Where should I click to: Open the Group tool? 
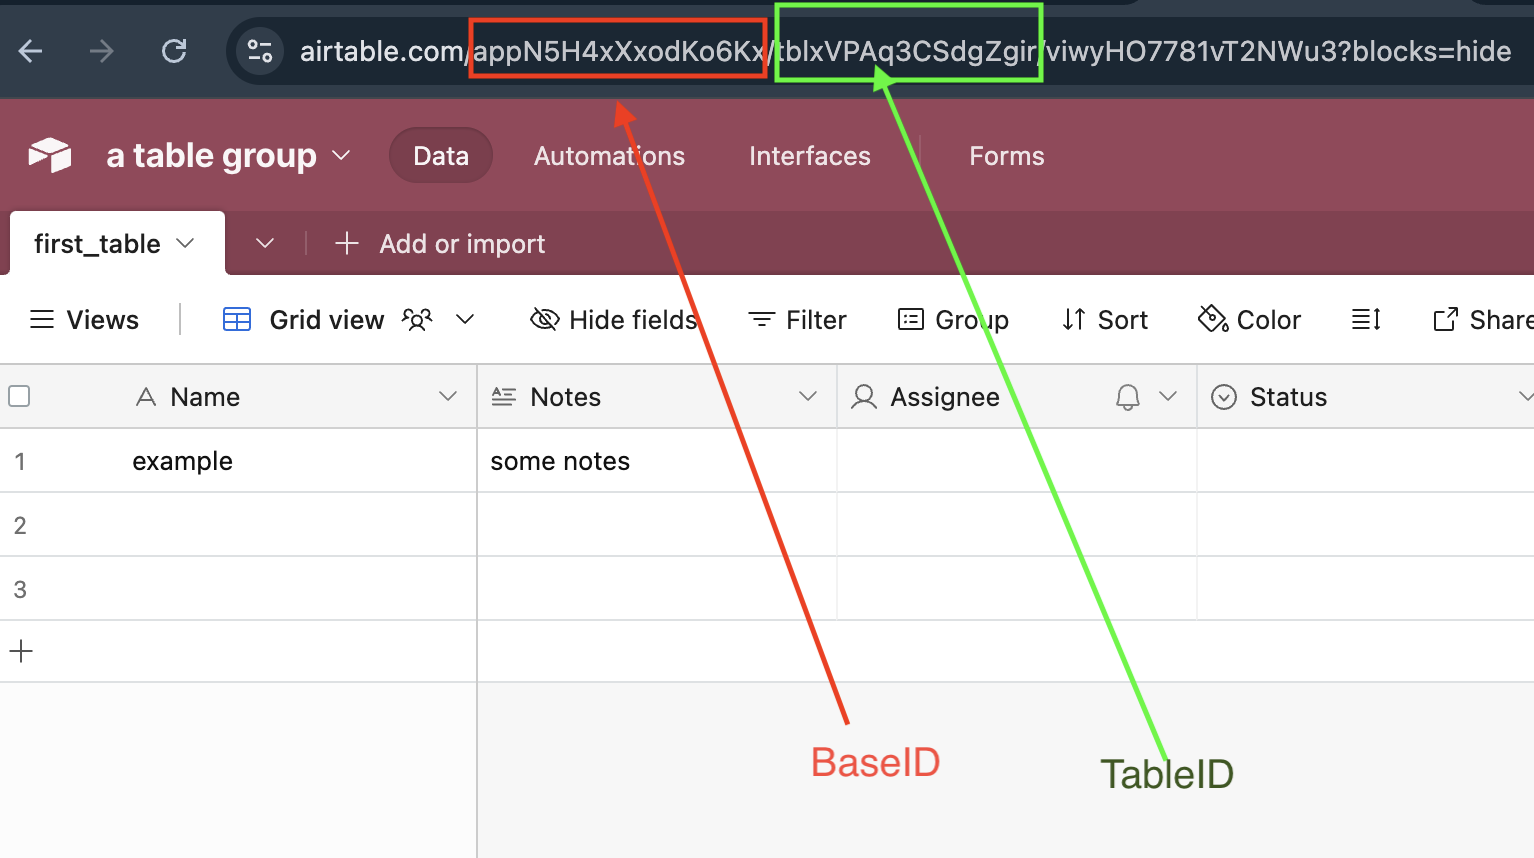pyautogui.click(x=953, y=320)
